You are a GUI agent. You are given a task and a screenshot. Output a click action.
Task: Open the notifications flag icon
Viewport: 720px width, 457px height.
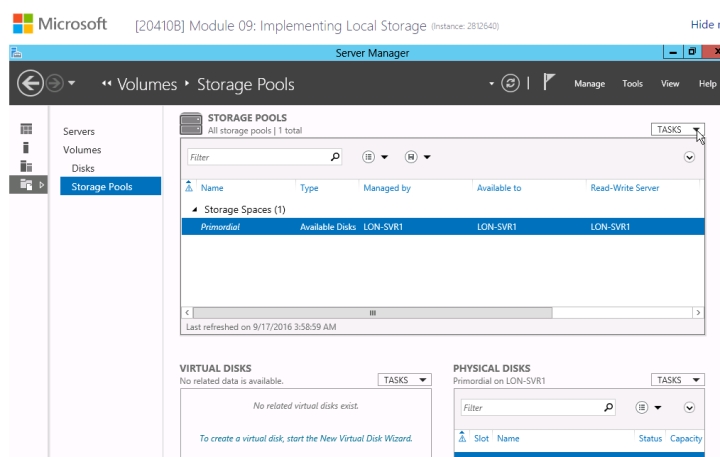click(x=549, y=83)
